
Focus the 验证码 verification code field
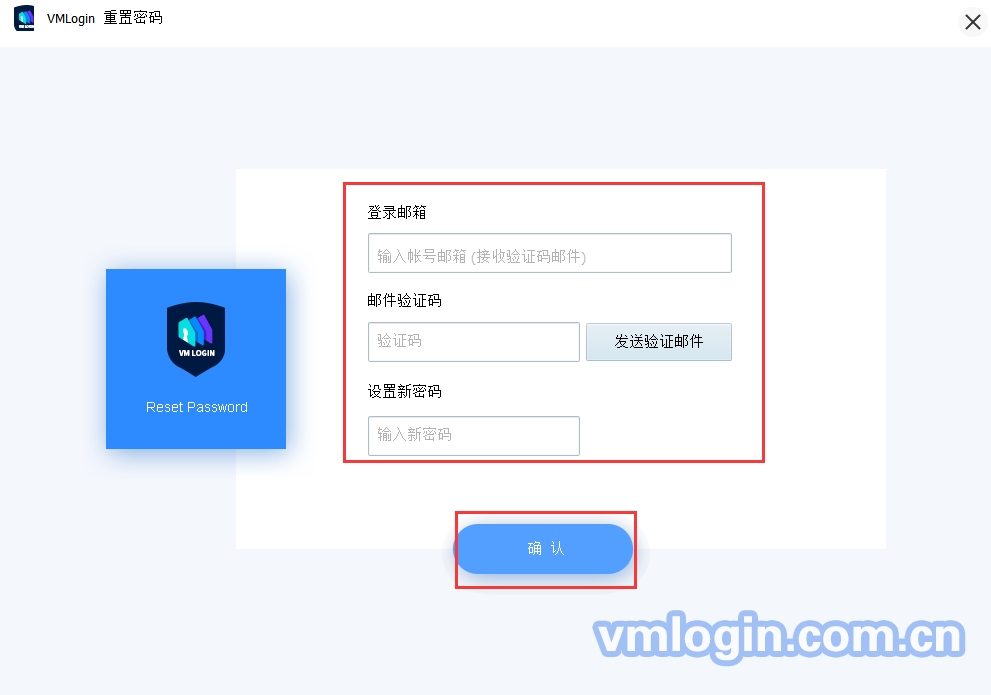click(x=473, y=342)
